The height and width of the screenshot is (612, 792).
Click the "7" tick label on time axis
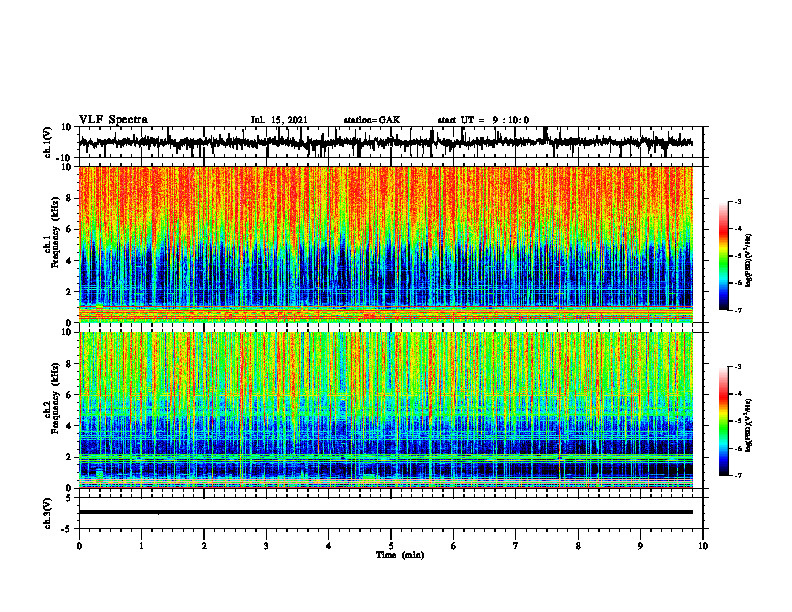516,546
